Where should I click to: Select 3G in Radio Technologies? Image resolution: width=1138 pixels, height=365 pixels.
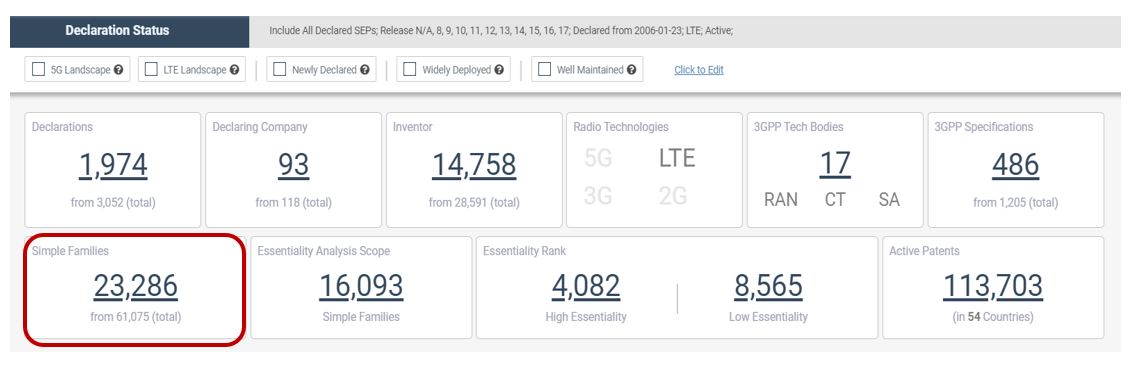coord(598,196)
